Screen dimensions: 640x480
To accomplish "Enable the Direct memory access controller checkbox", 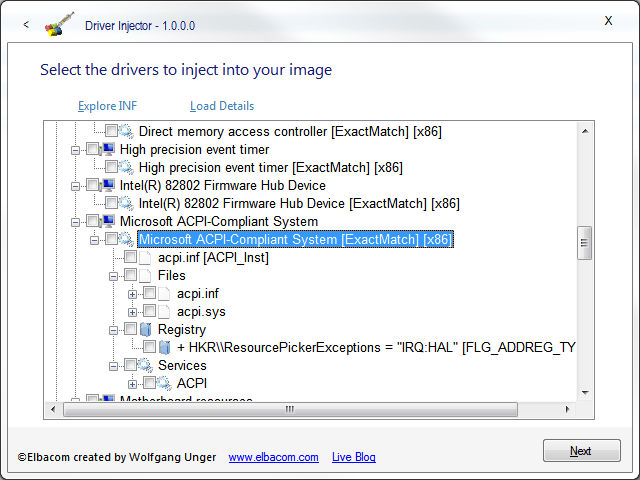I will point(112,131).
